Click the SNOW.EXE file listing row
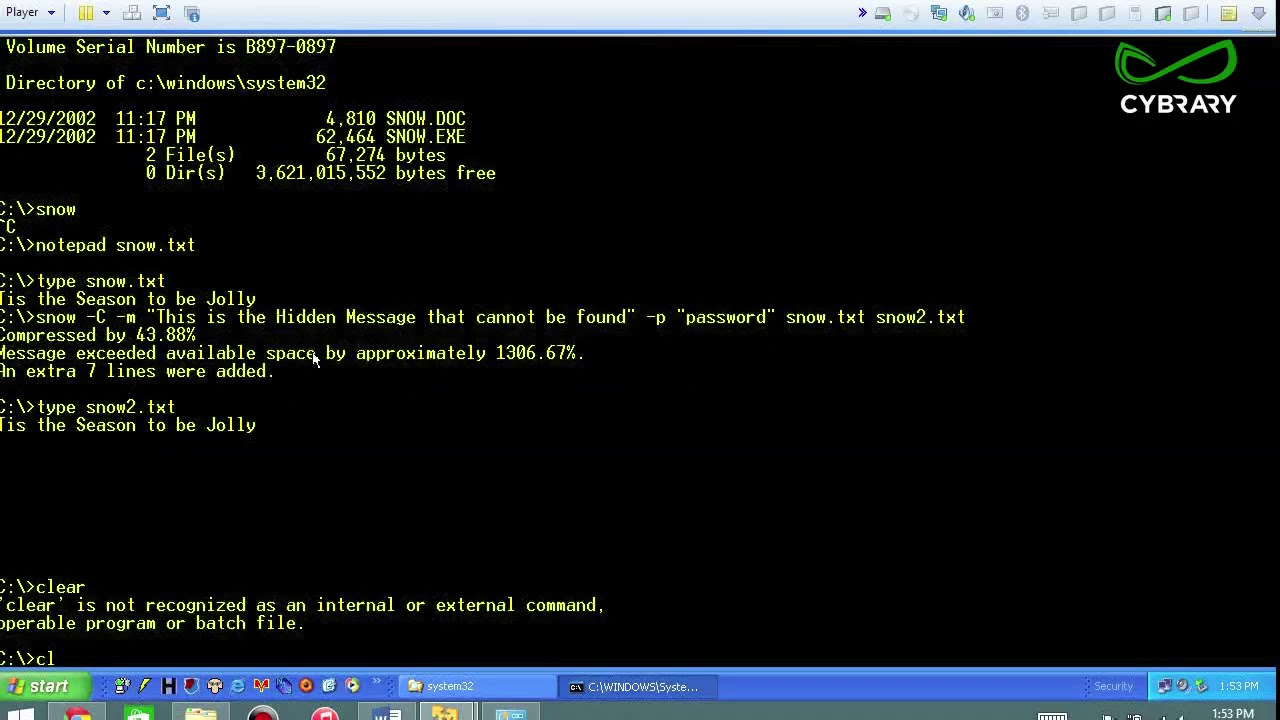Screen dimensions: 1280x720 pyautogui.click(x=233, y=137)
